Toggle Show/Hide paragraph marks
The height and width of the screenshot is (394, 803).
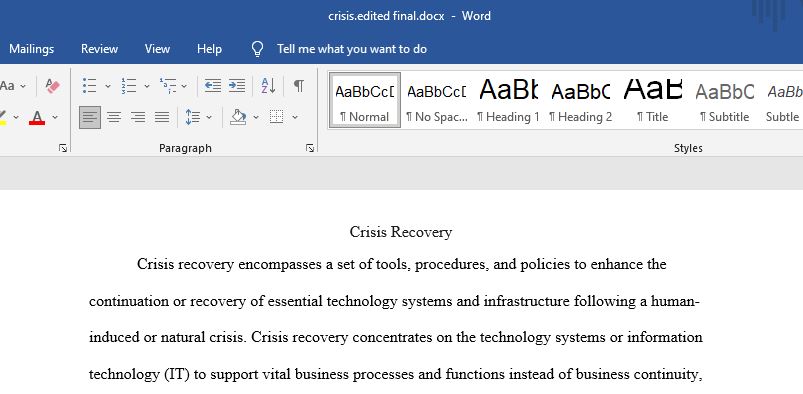pyautogui.click(x=299, y=86)
